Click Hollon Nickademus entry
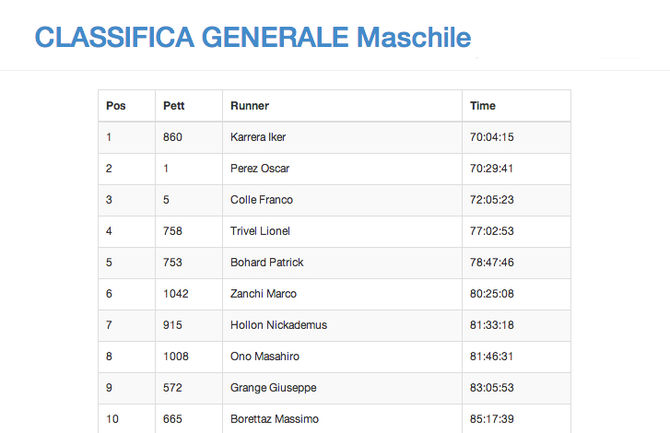Image resolution: width=670 pixels, height=433 pixels. 278,325
